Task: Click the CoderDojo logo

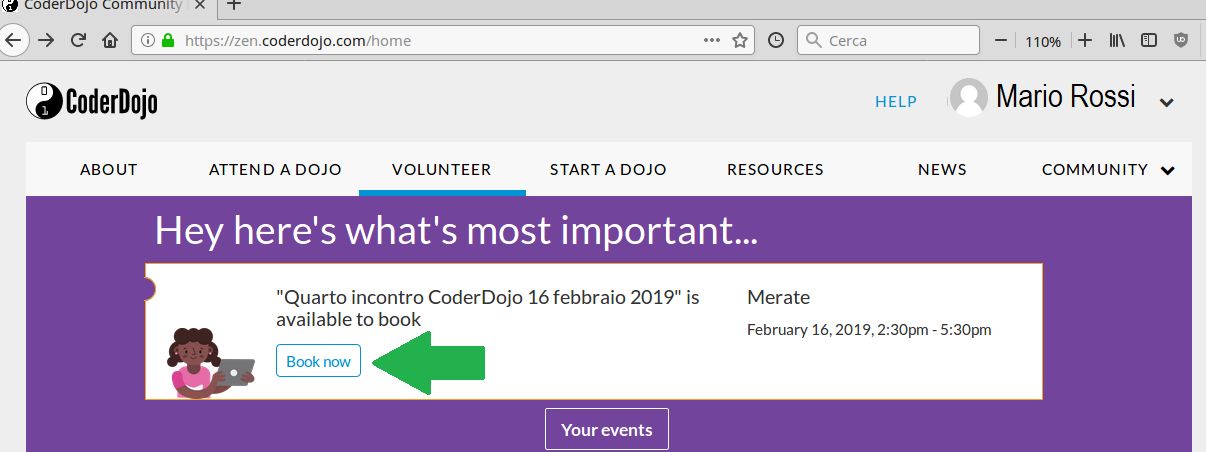Action: [92, 100]
